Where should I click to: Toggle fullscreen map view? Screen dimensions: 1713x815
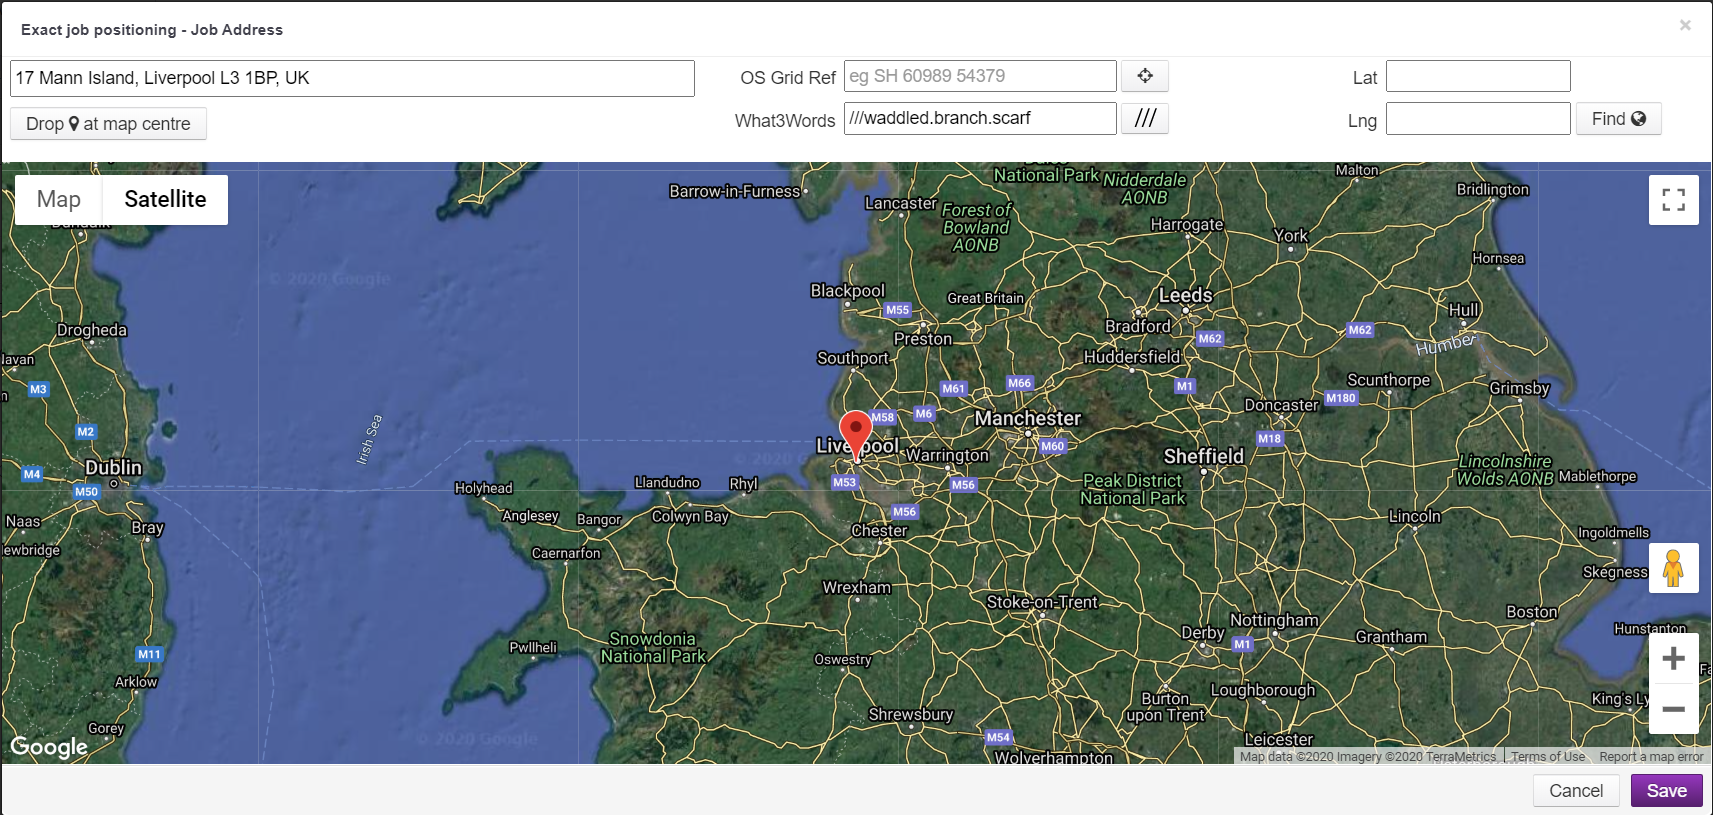[x=1673, y=200]
